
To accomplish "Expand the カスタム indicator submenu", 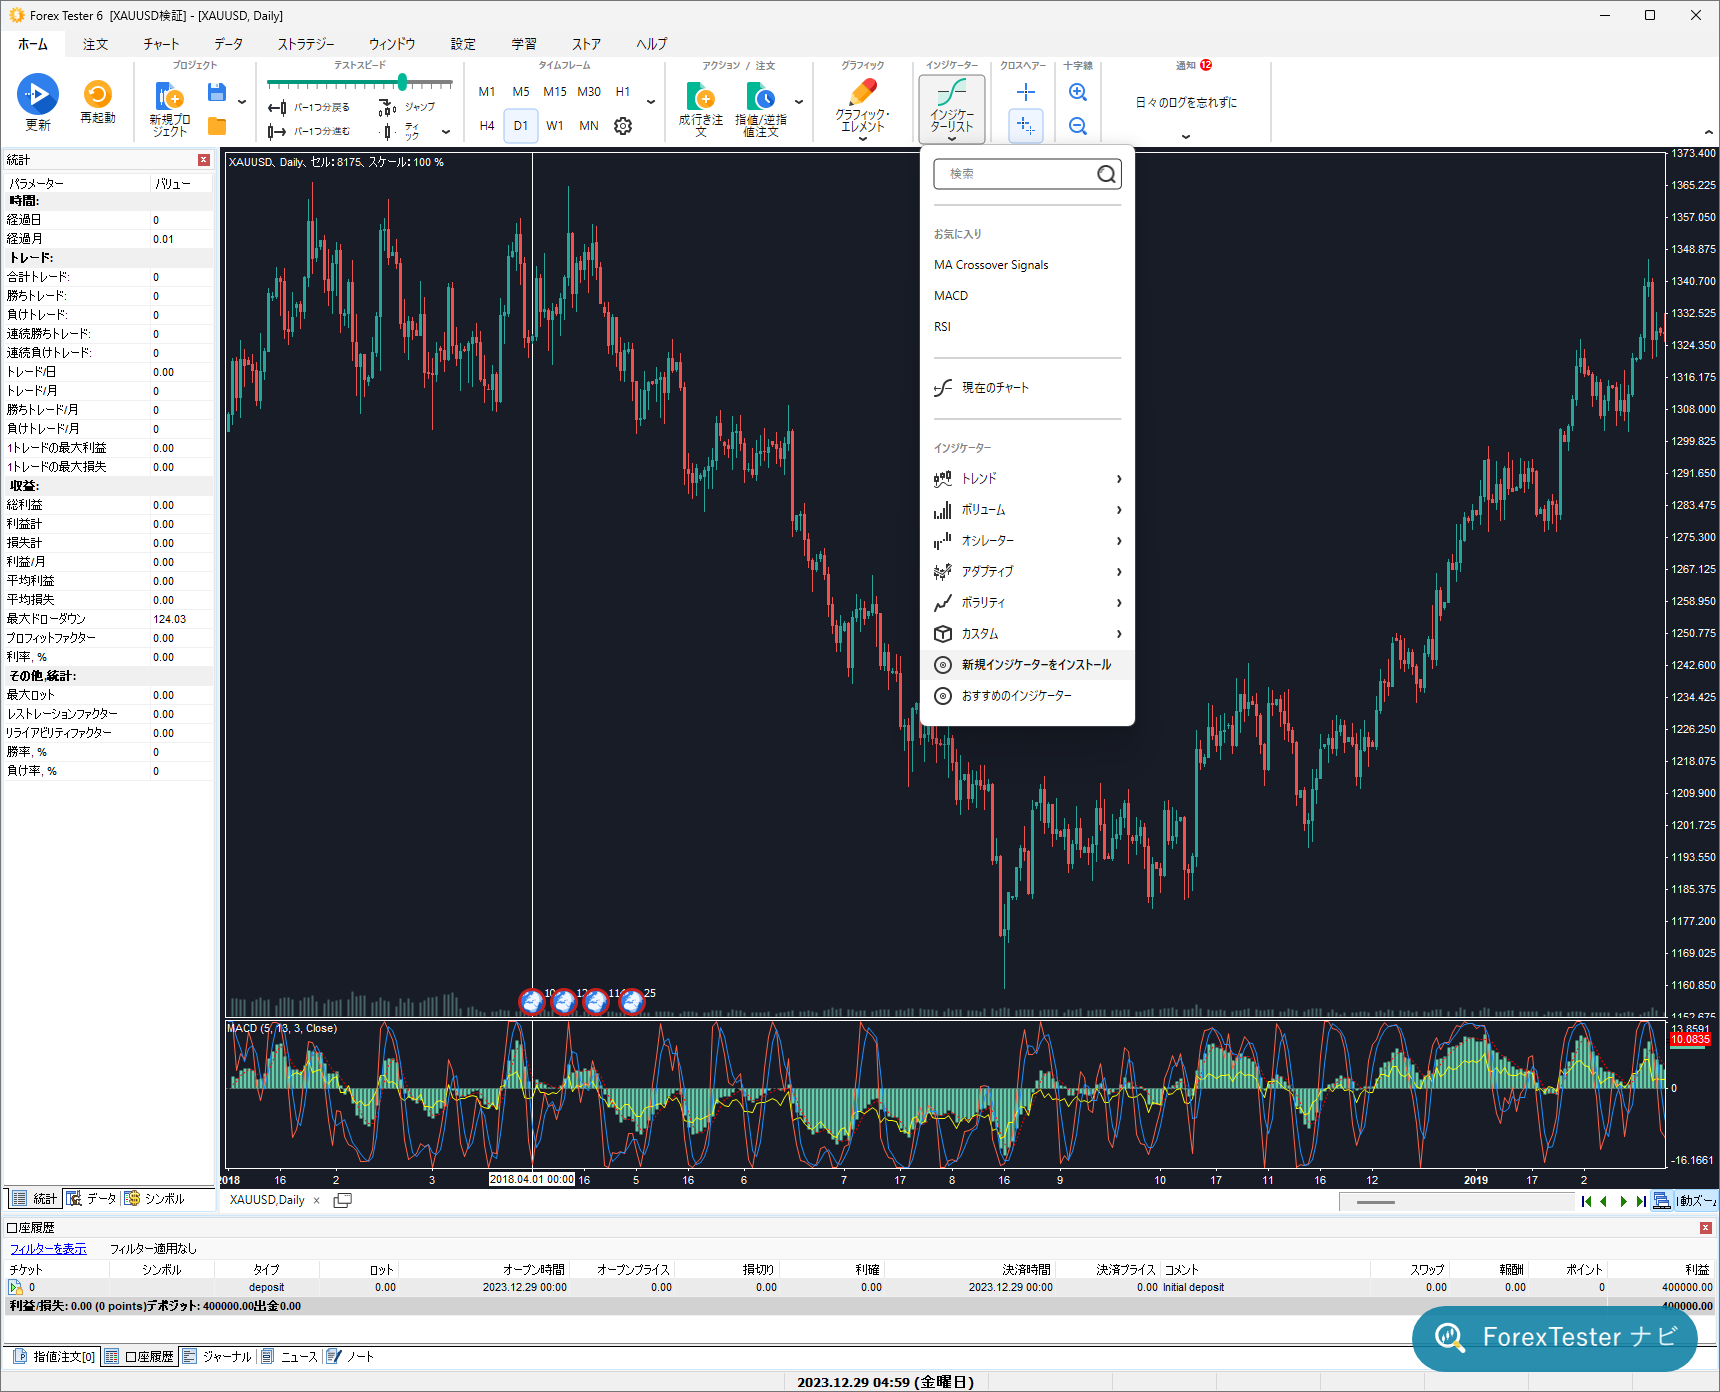I will 1027,634.
